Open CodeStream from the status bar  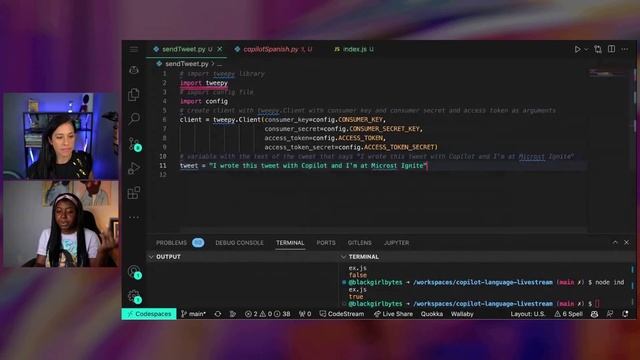click(x=342, y=314)
